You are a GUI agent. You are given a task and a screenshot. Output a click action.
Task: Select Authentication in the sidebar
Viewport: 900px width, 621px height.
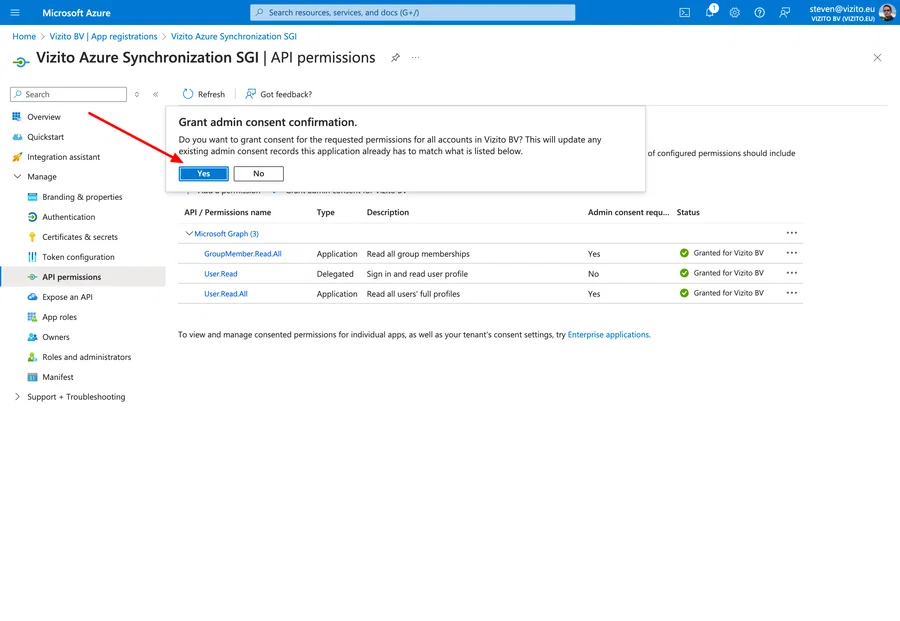62,216
